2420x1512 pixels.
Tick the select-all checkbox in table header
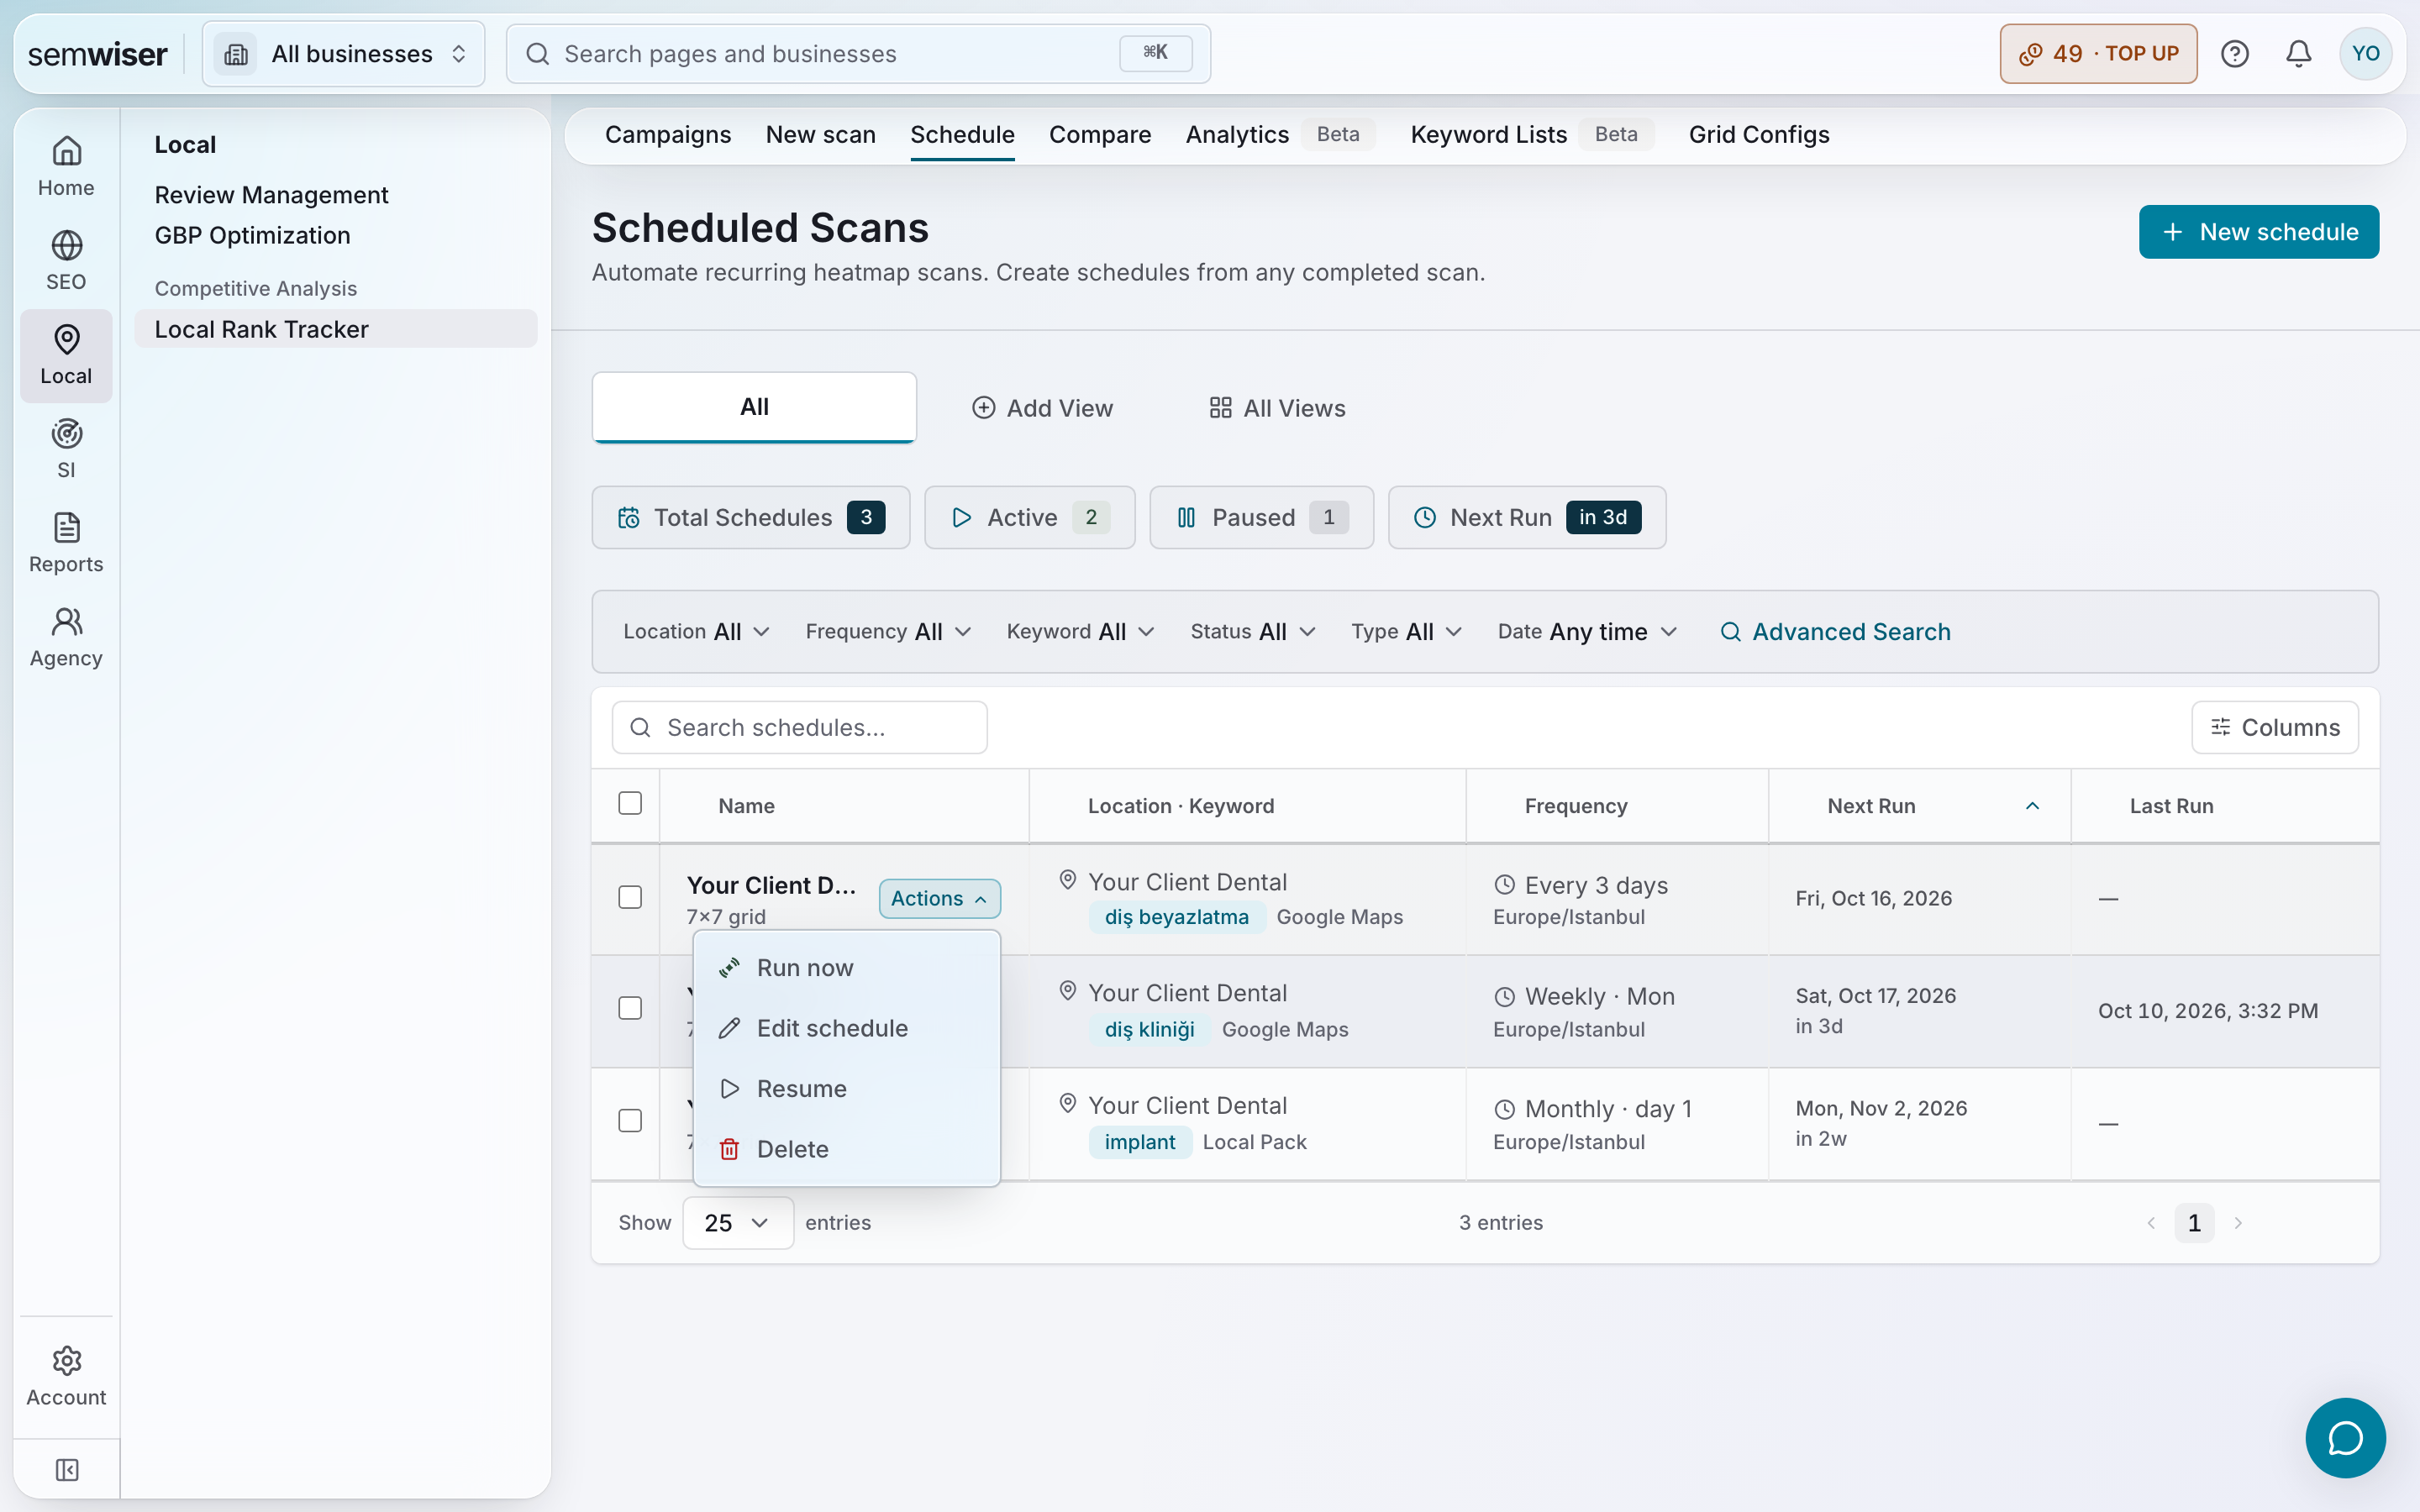pos(630,804)
